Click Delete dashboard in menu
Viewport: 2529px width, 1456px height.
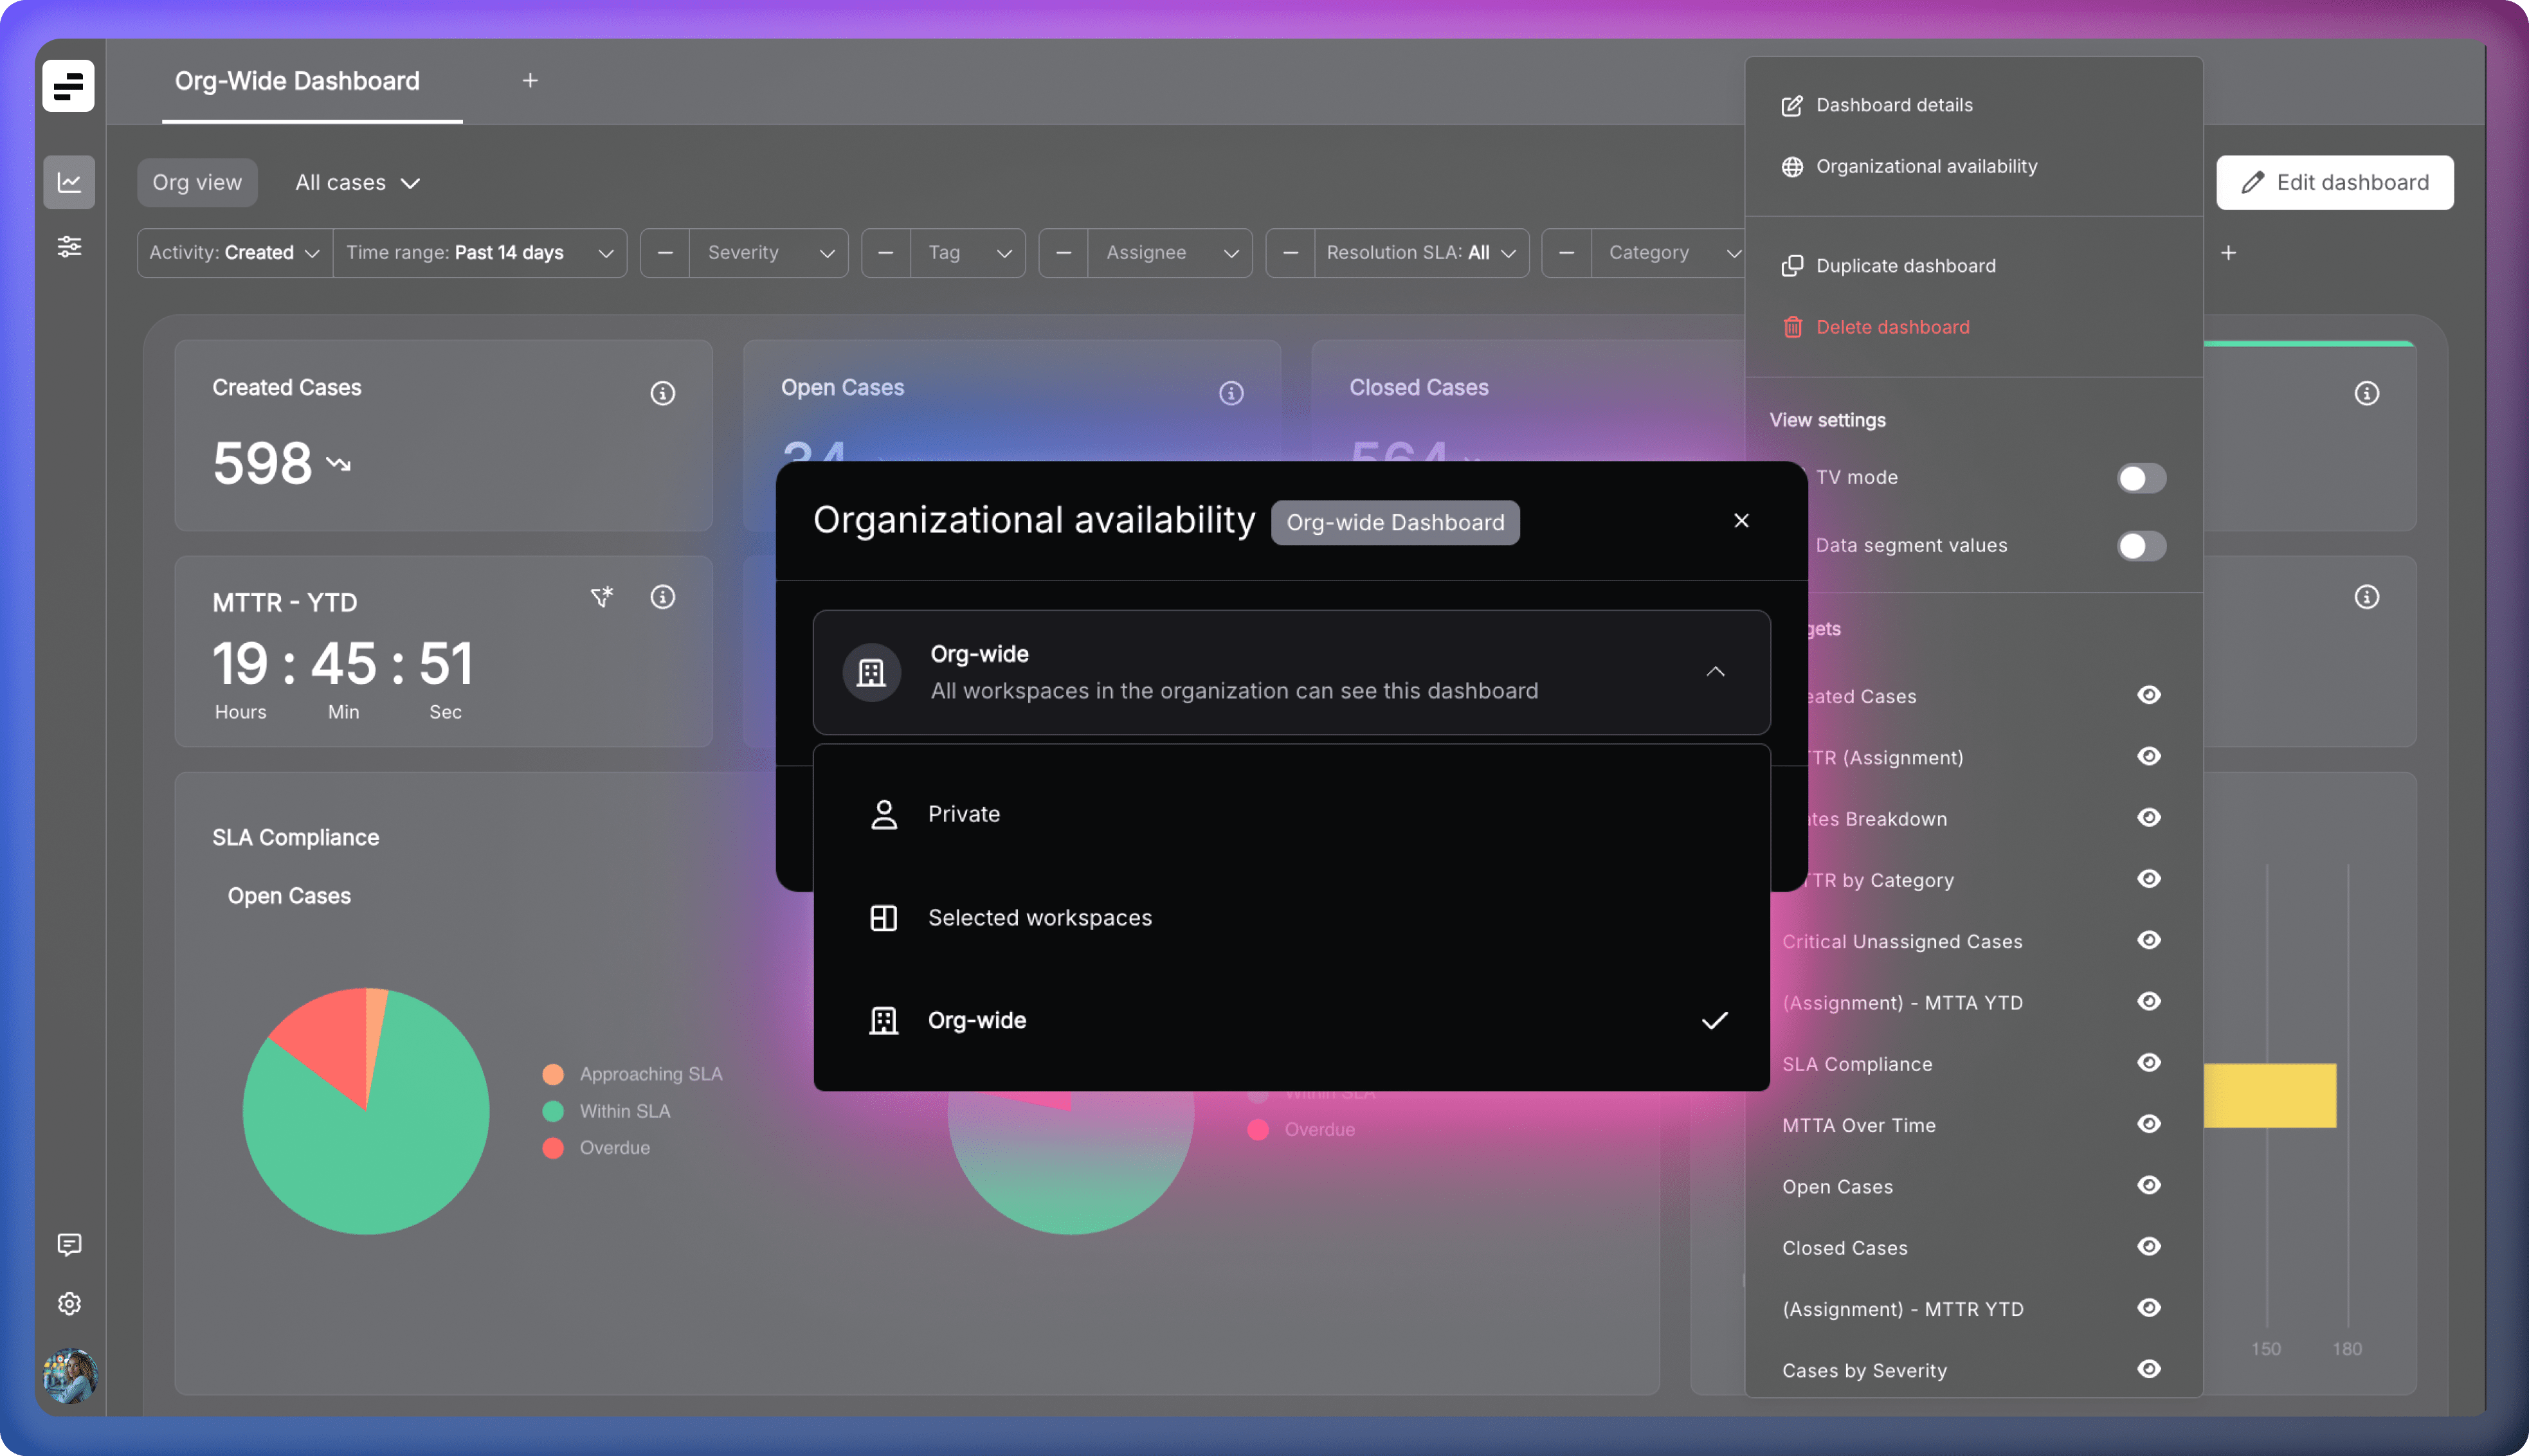(x=1892, y=327)
